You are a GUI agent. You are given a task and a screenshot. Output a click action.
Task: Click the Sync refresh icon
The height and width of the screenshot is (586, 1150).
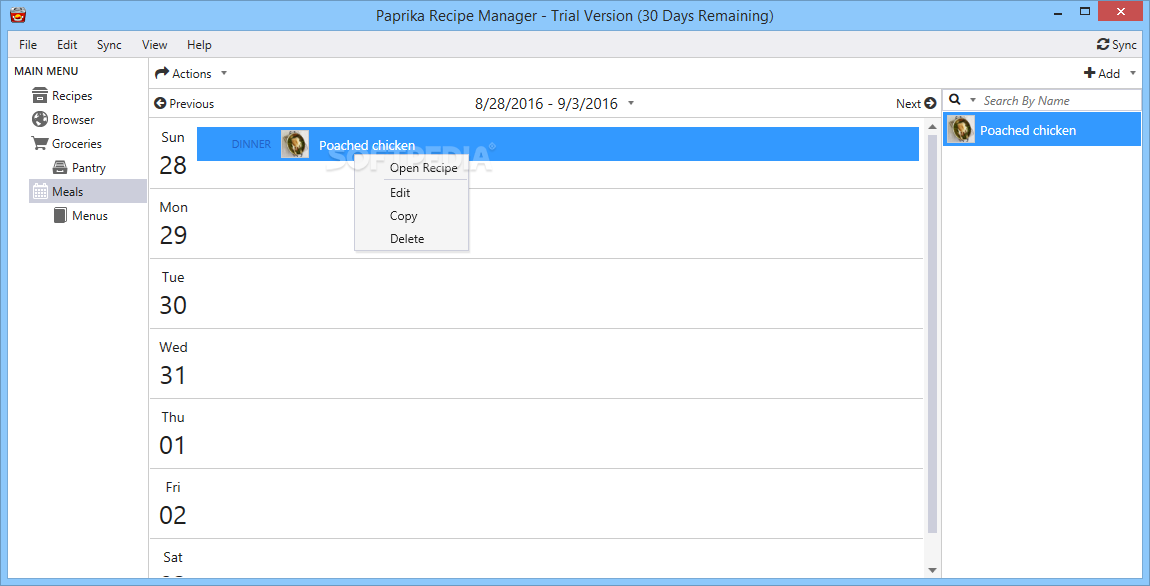coord(1103,45)
